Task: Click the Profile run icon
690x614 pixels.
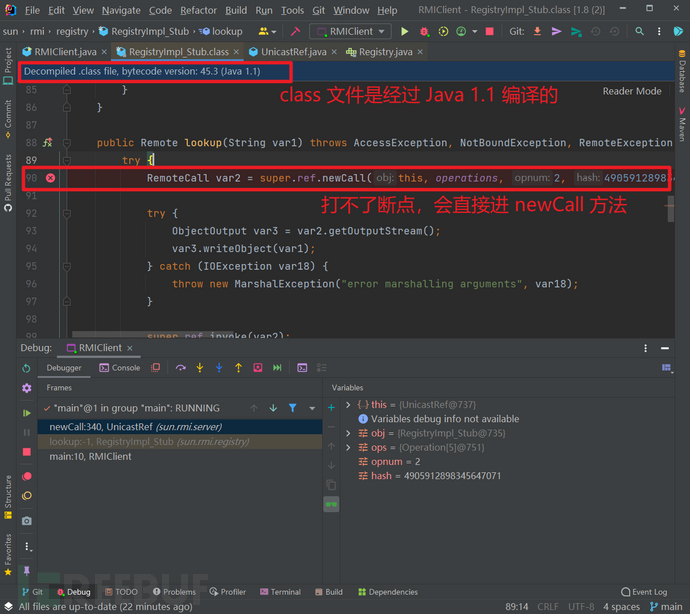Action: (461, 31)
